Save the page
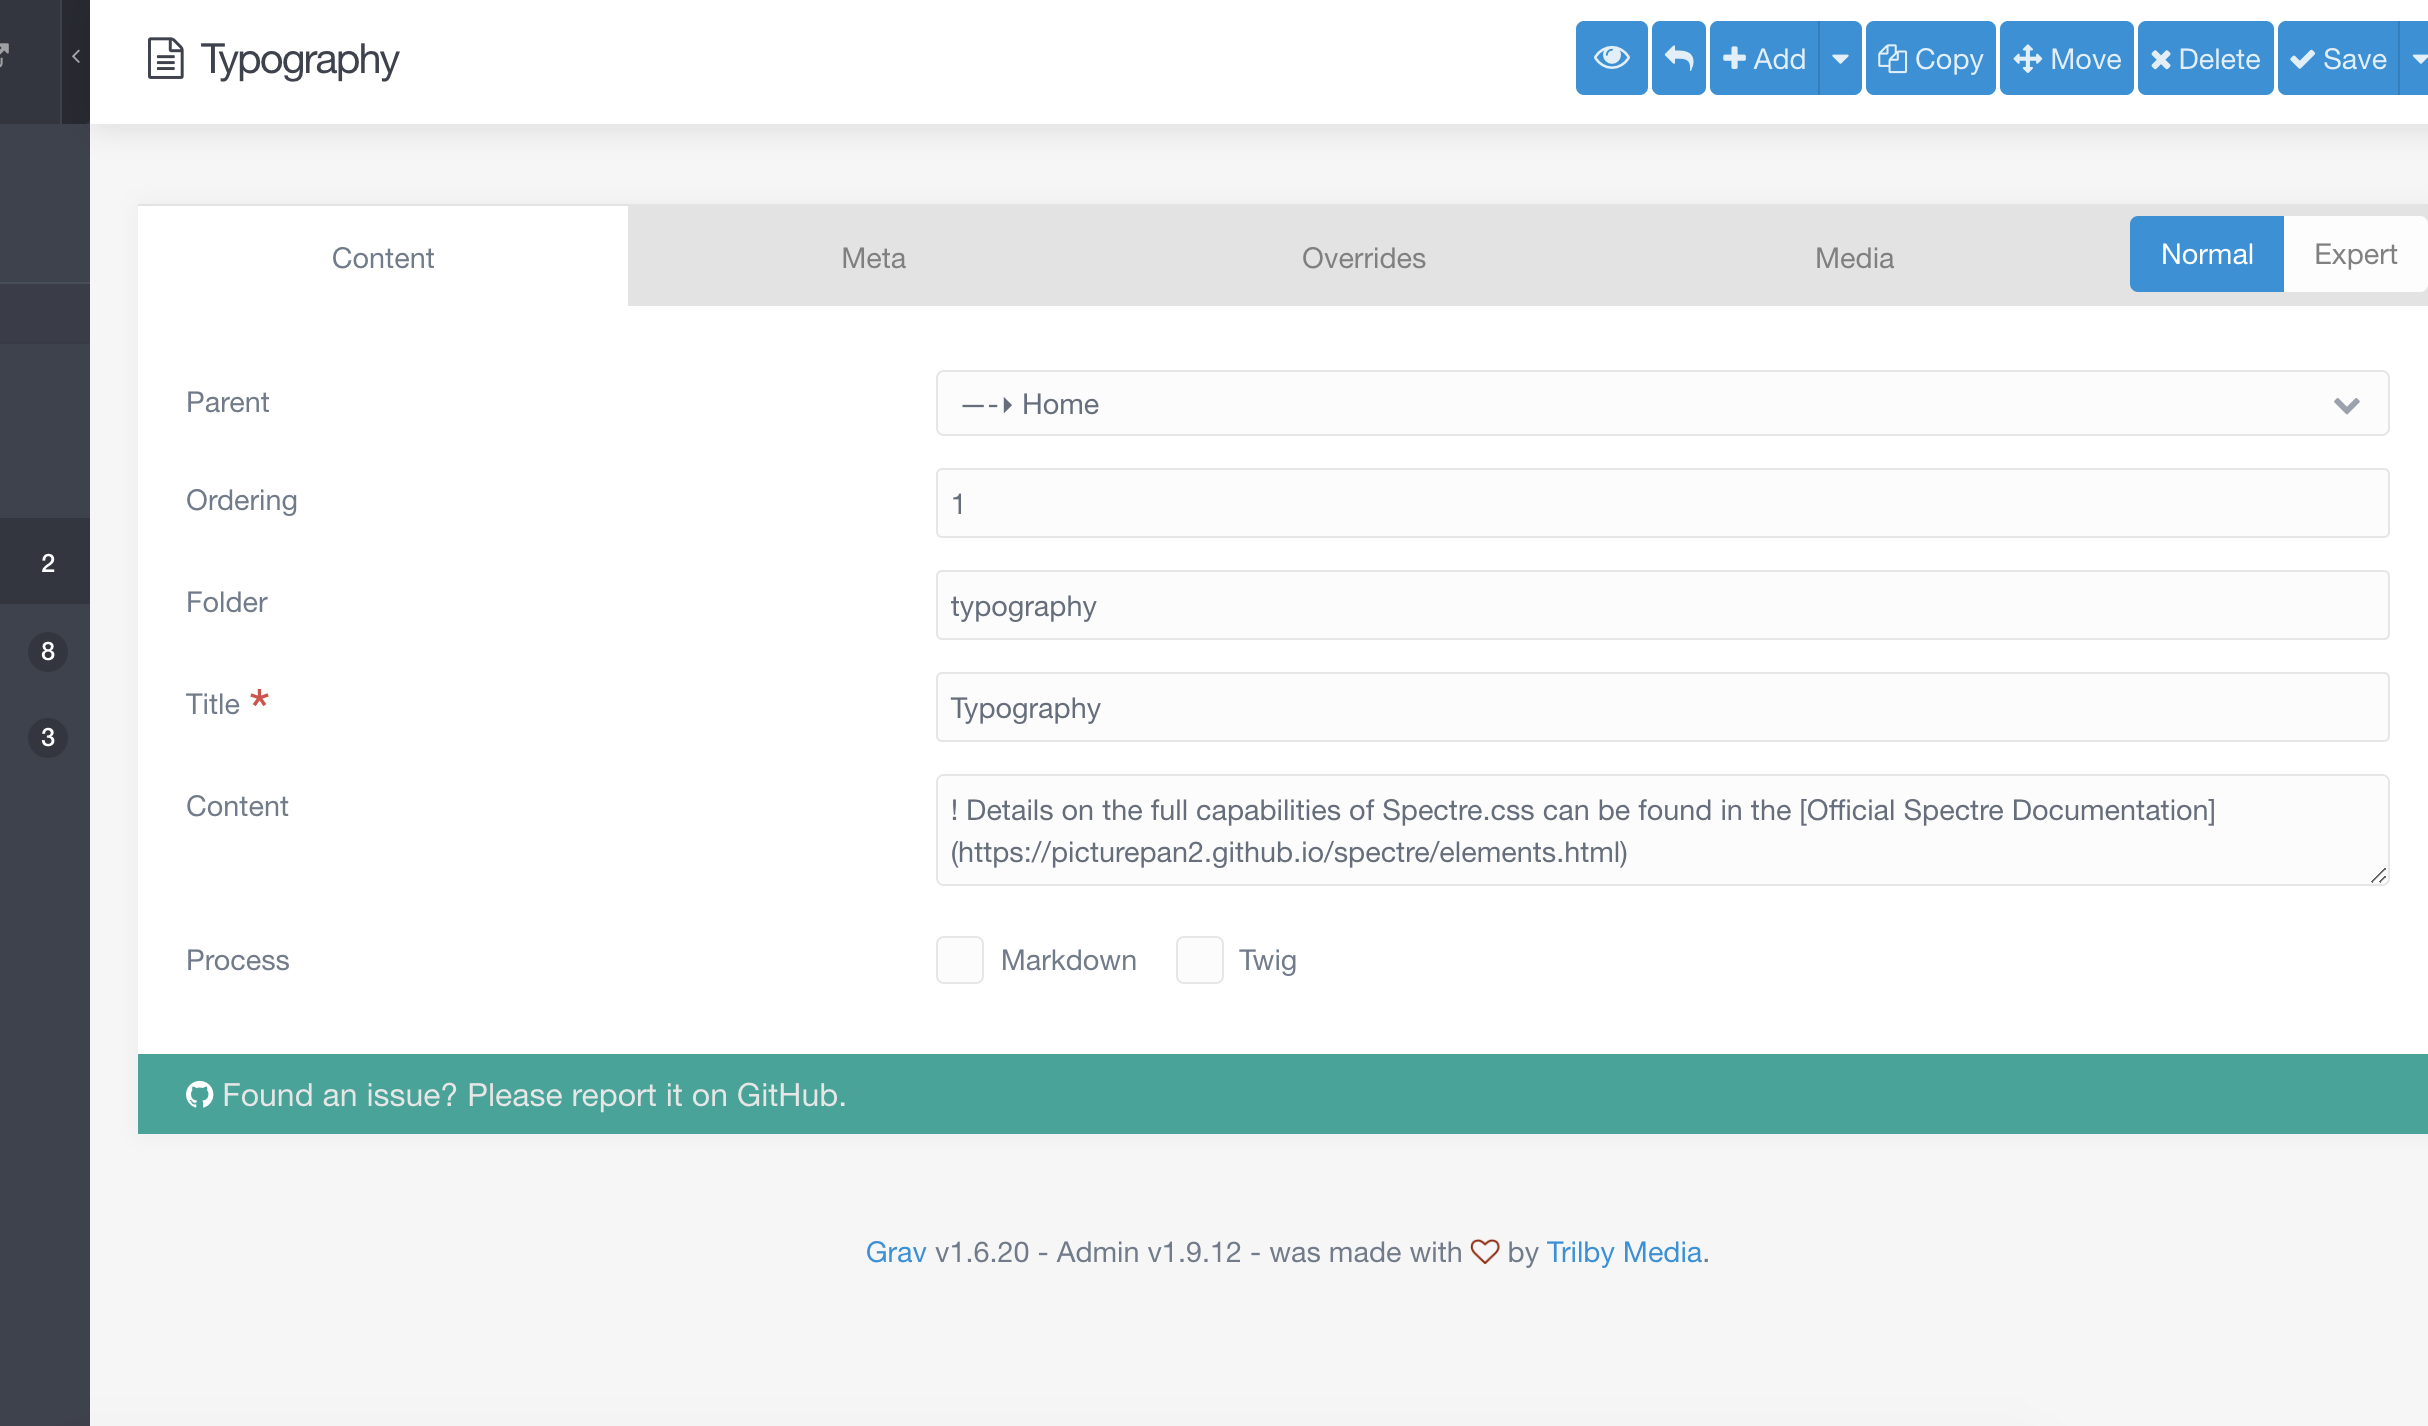Image resolution: width=2428 pixels, height=1426 pixels. click(2338, 58)
